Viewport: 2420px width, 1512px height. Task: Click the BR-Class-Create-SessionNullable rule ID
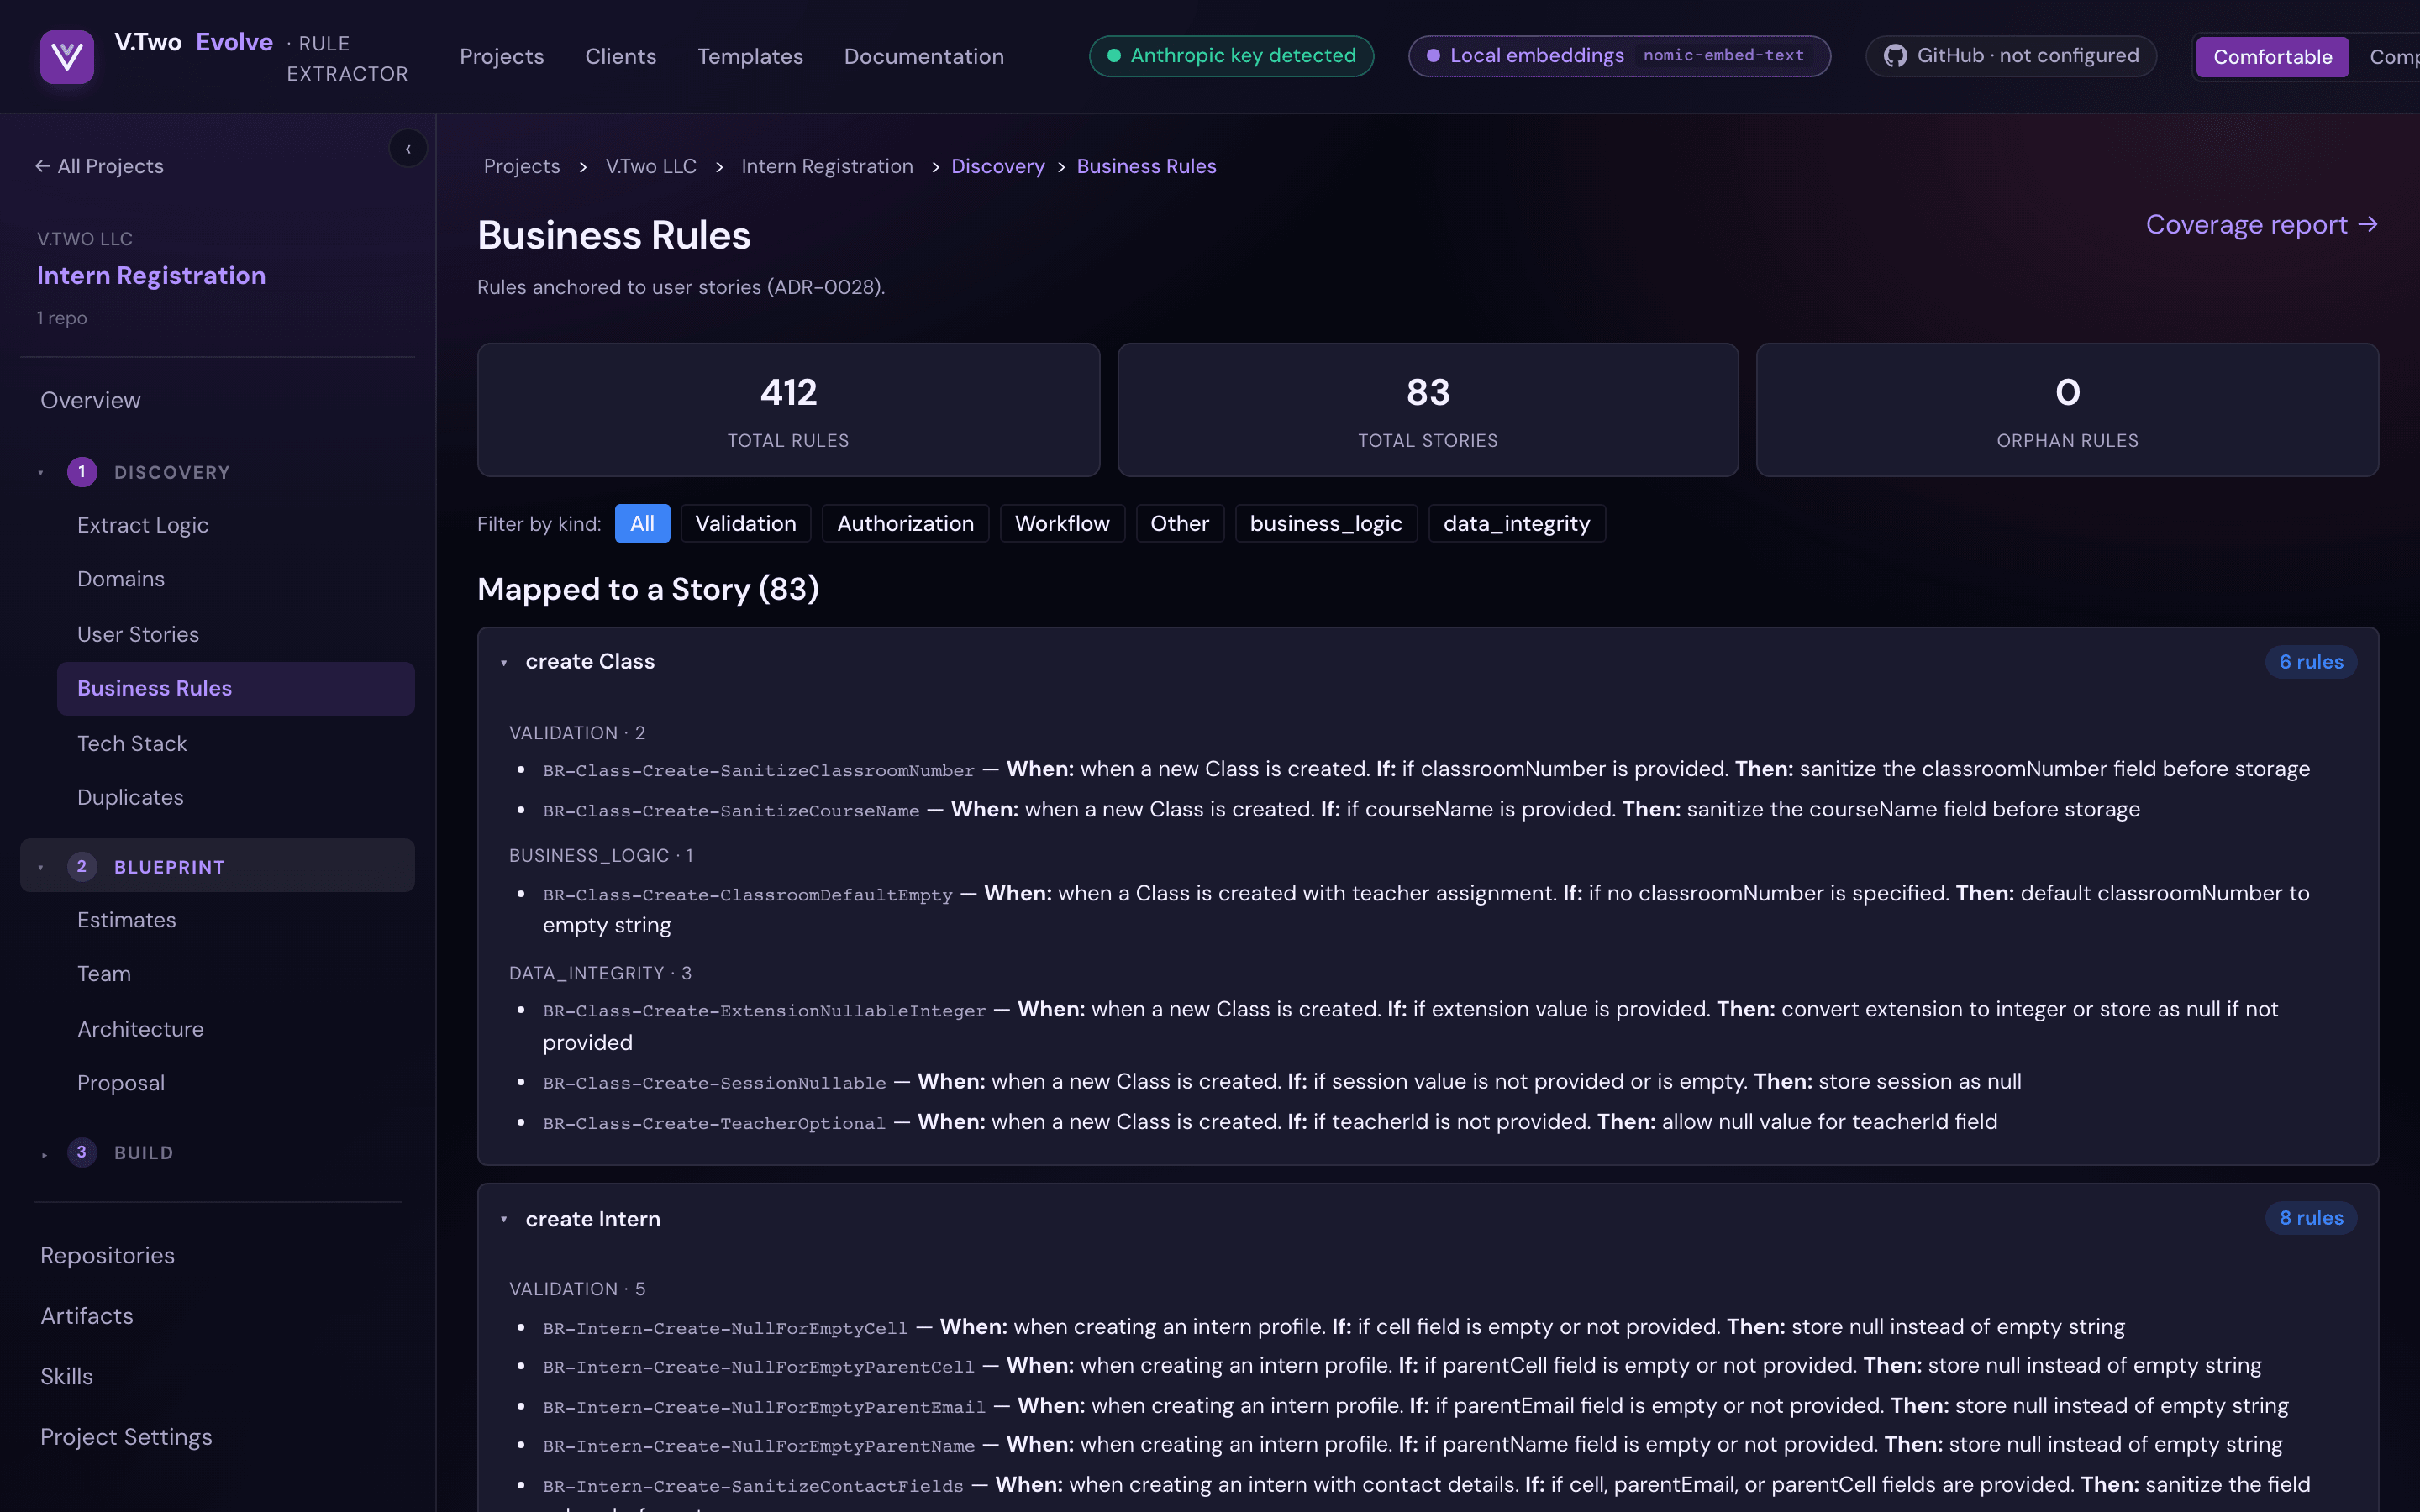pyautogui.click(x=714, y=1083)
